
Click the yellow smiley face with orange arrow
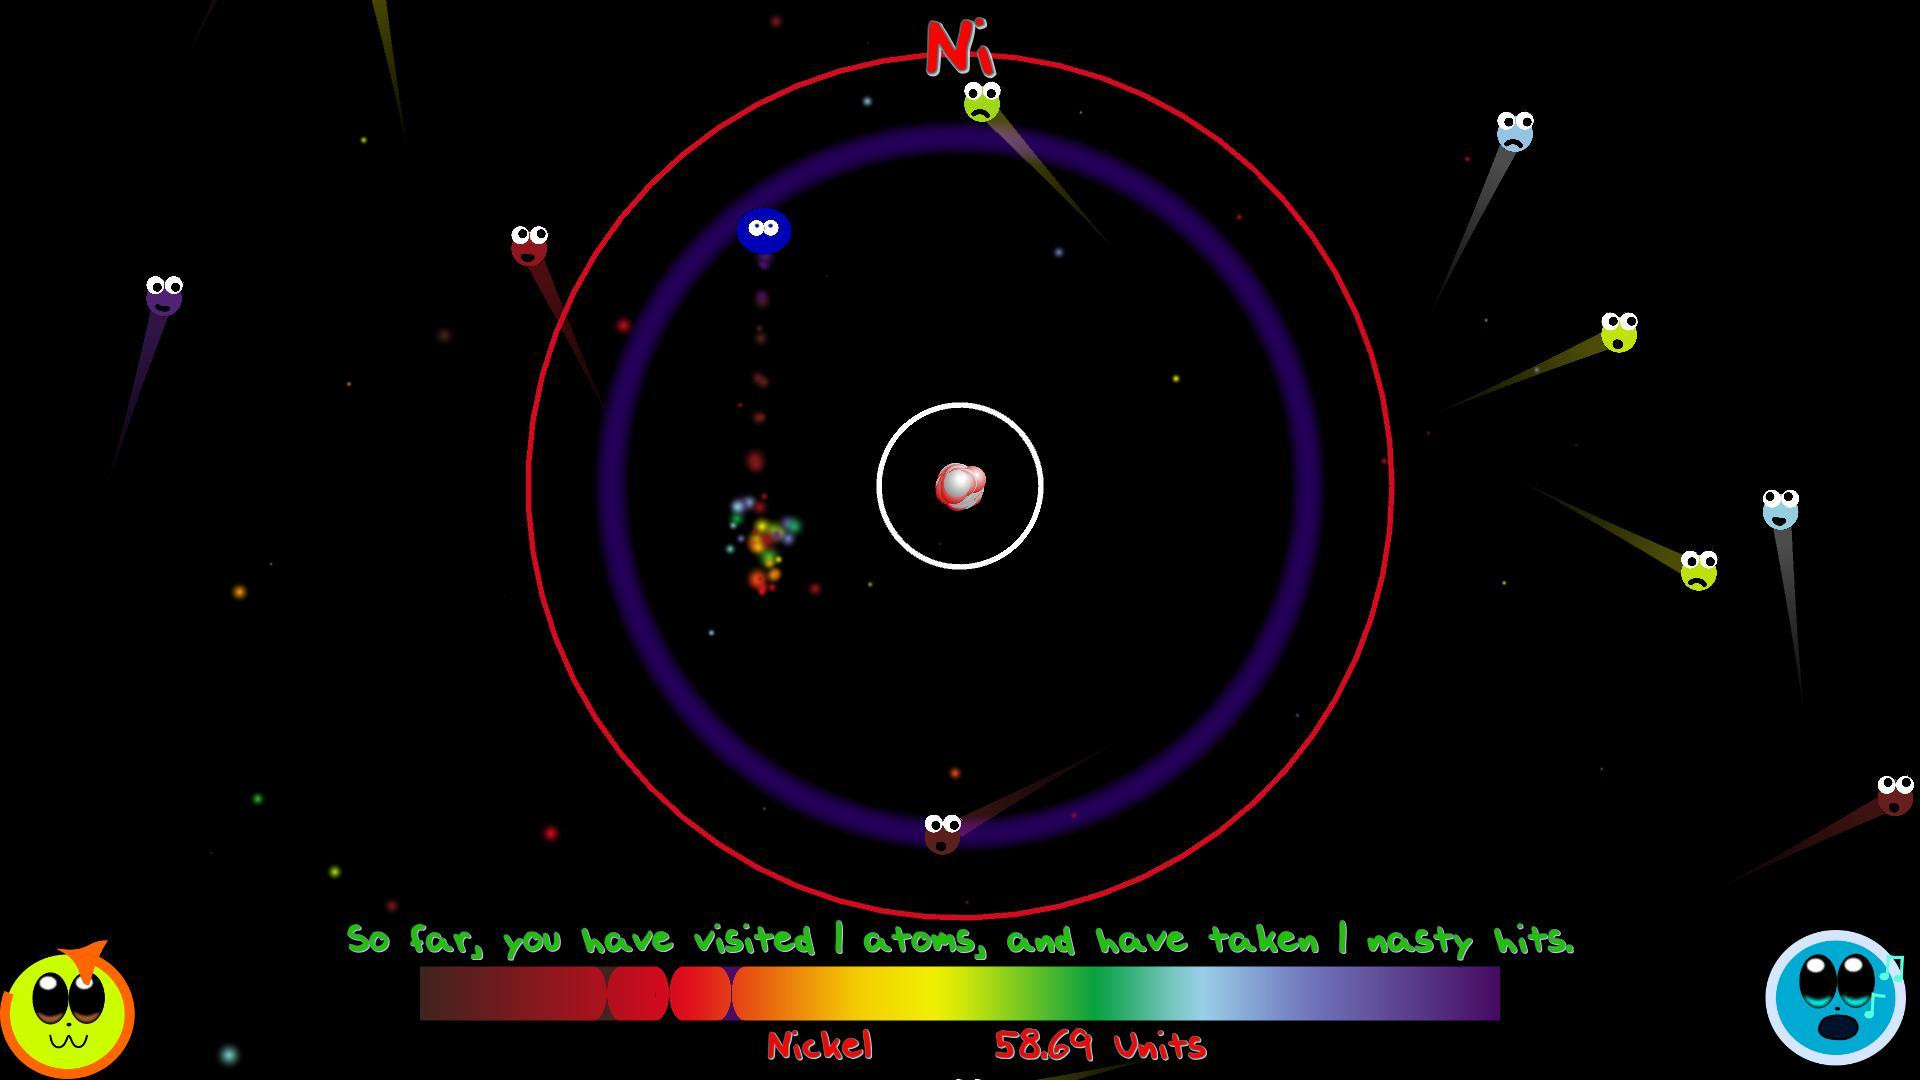(x=68, y=1012)
